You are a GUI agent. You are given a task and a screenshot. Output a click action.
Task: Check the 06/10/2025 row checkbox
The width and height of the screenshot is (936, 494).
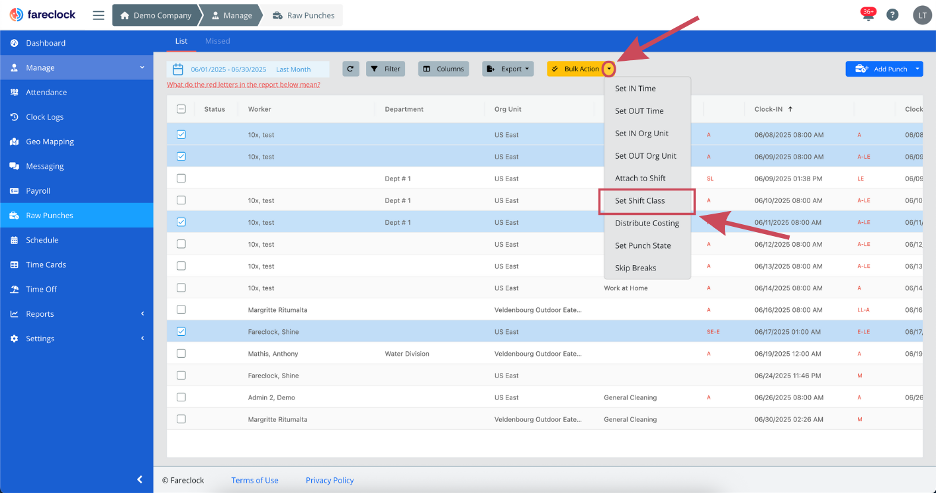coord(181,200)
